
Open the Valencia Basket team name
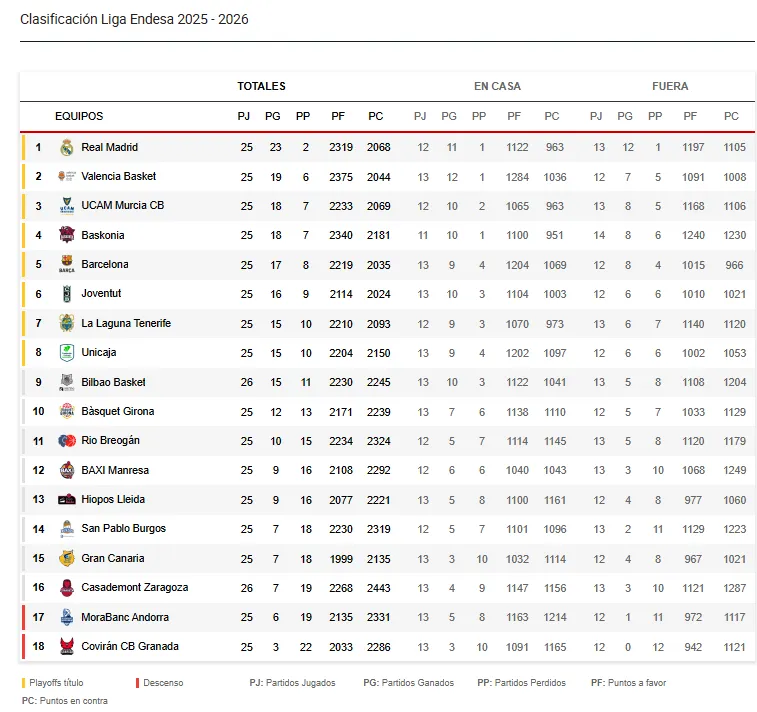(x=119, y=176)
